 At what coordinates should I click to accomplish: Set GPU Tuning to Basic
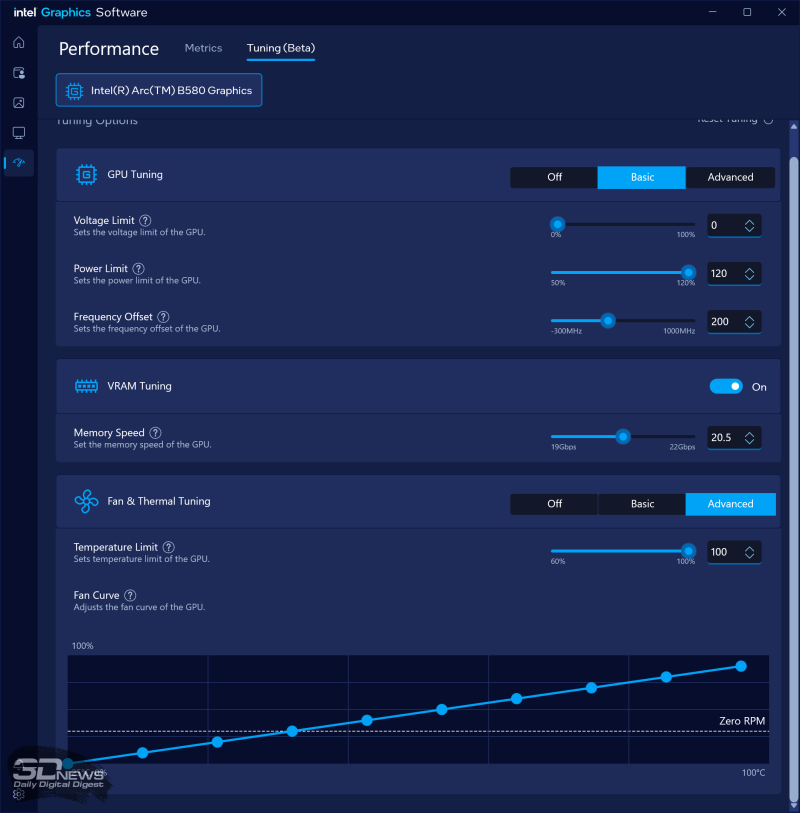tap(642, 177)
